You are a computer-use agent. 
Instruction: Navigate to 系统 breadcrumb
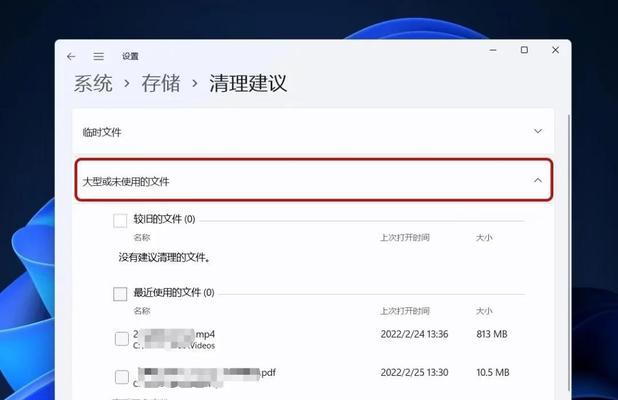tap(93, 84)
